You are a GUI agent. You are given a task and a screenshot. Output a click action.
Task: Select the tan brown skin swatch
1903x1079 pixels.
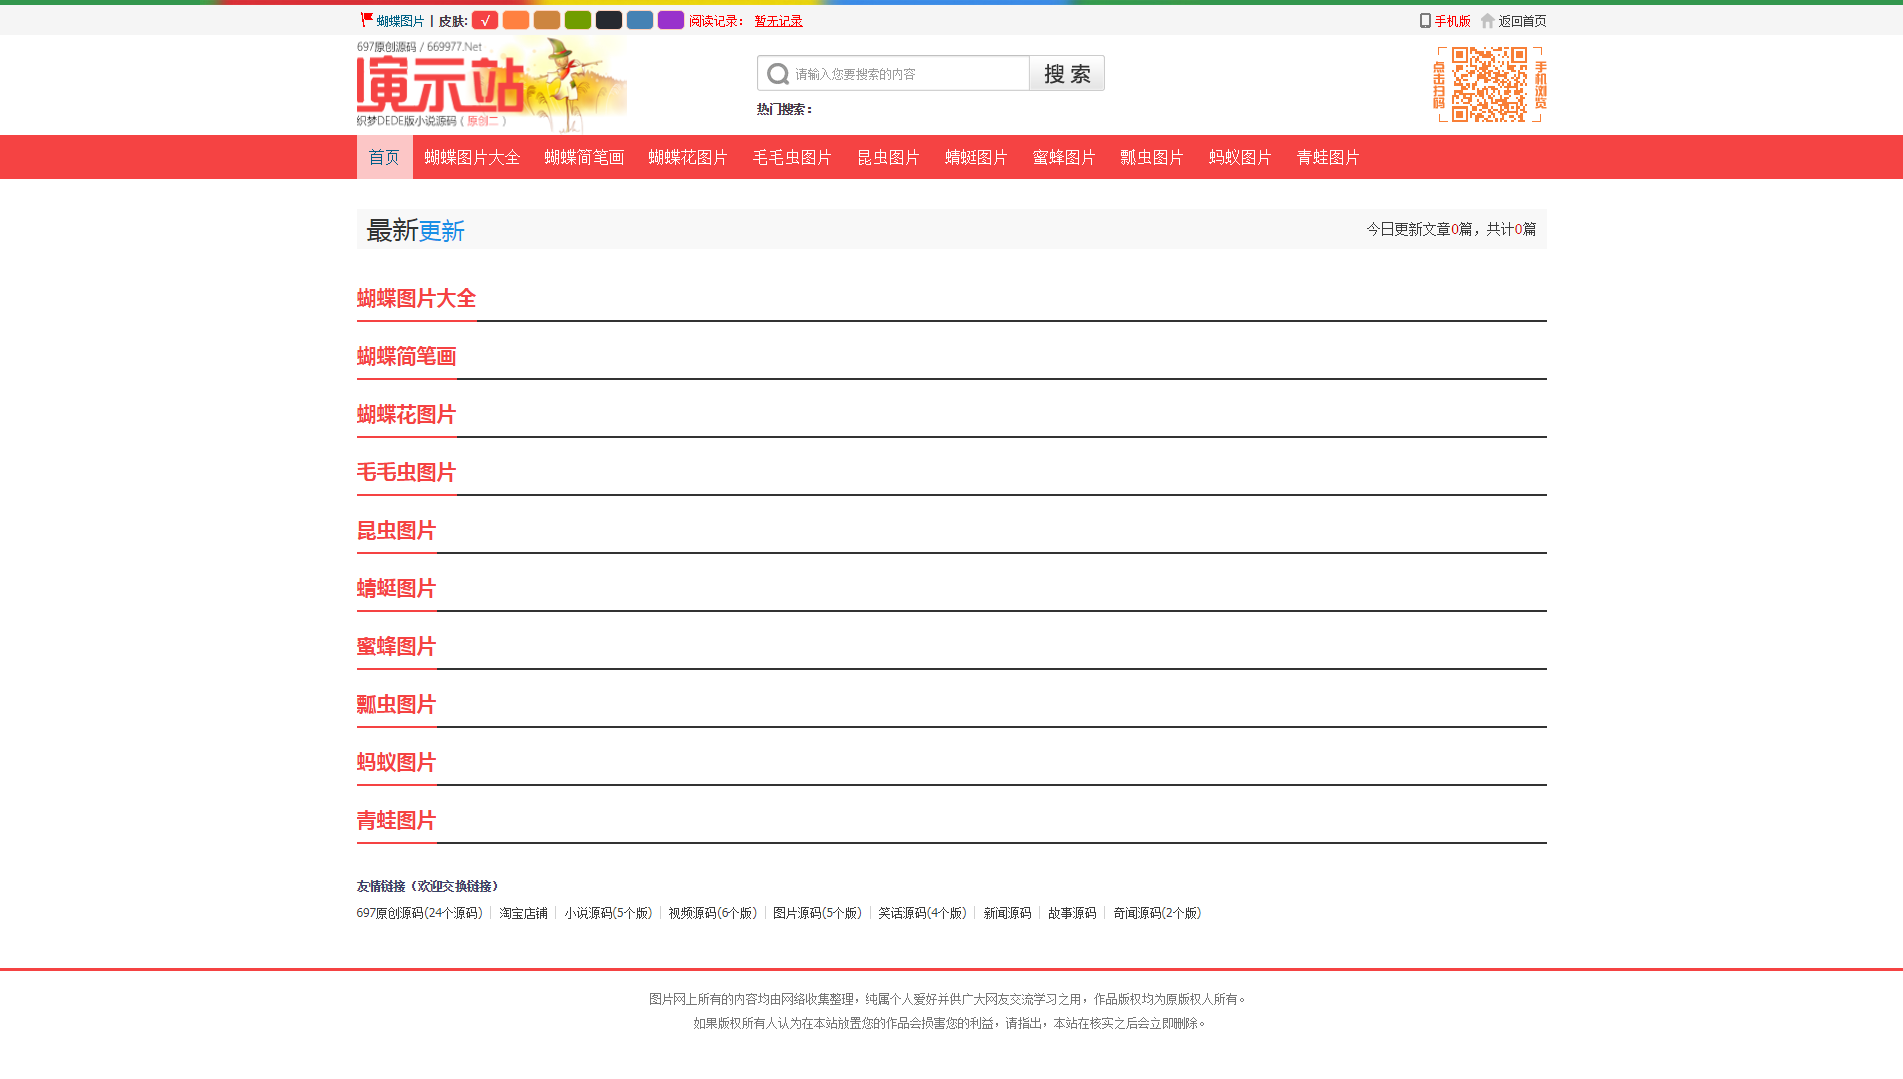(547, 20)
